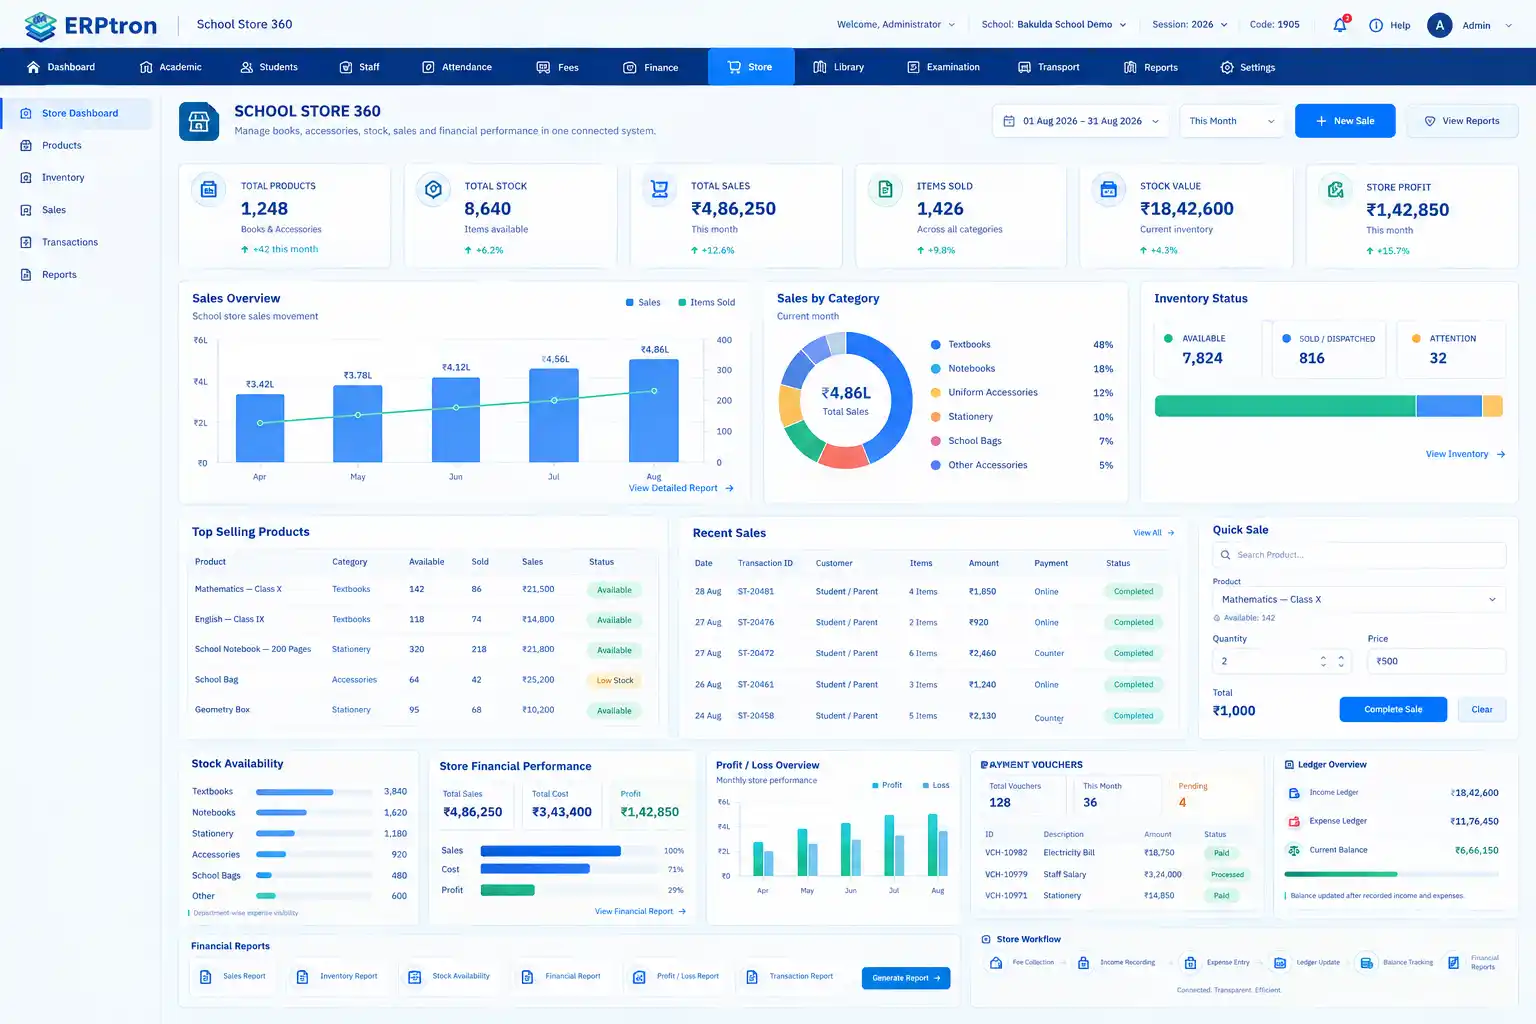
Task: Expand the Welcome, Administrator dropdown
Action: pos(896,25)
